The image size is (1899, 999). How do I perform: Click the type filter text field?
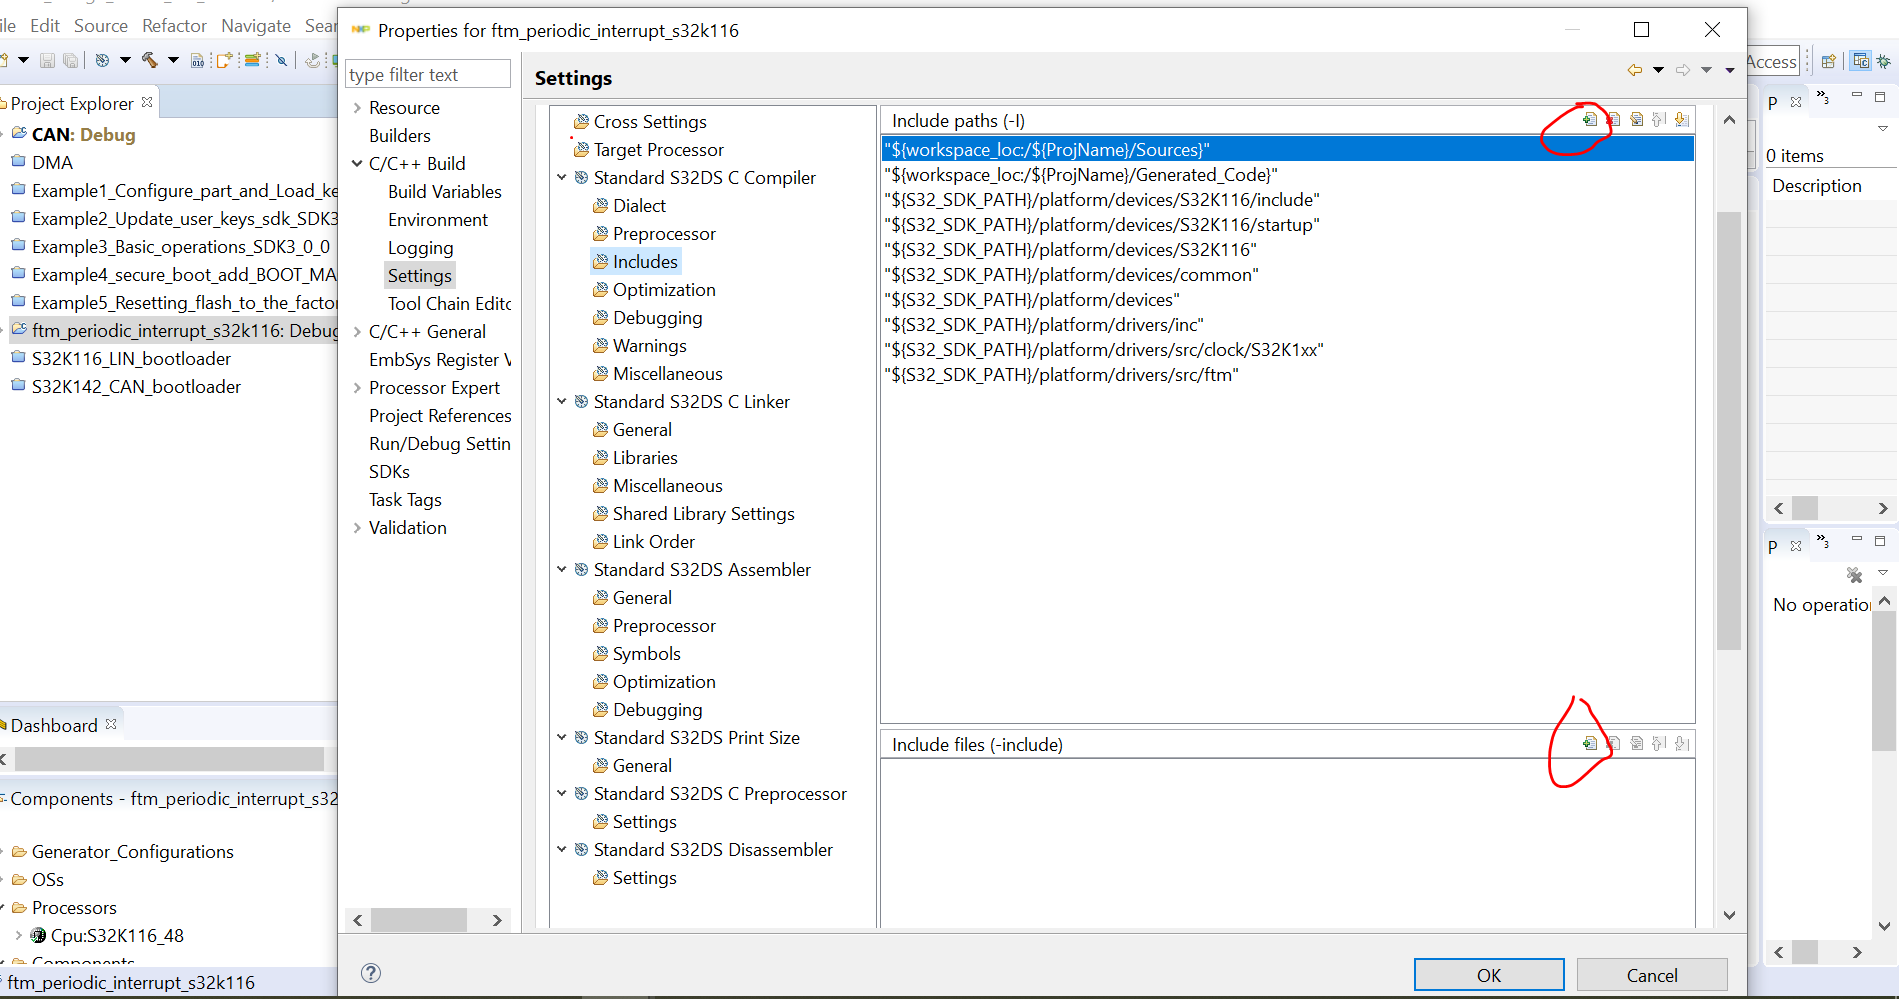tap(427, 73)
